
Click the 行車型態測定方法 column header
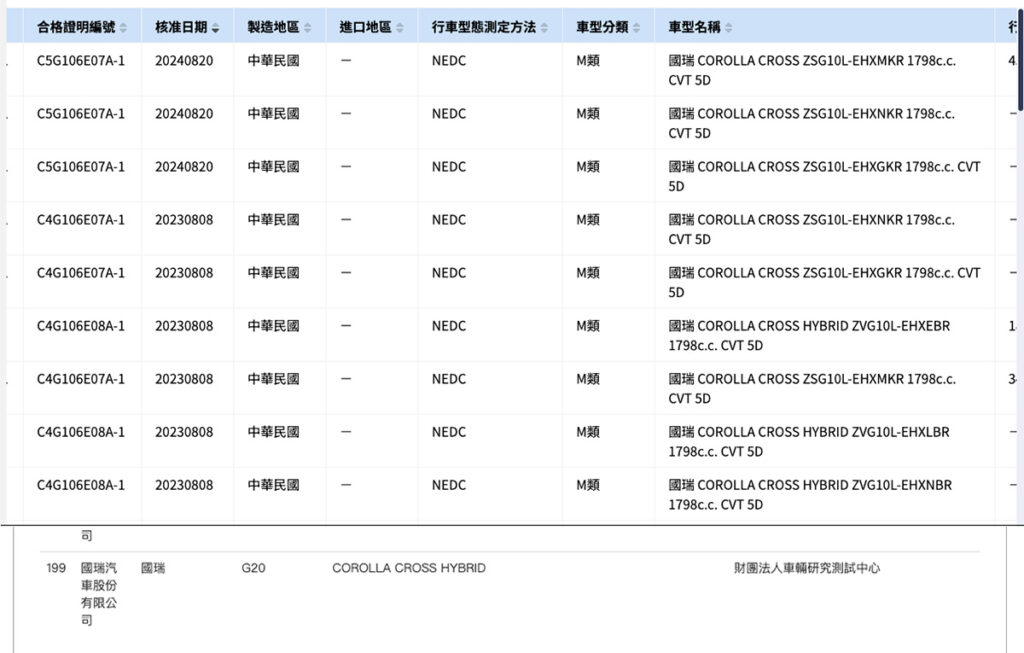tap(490, 27)
